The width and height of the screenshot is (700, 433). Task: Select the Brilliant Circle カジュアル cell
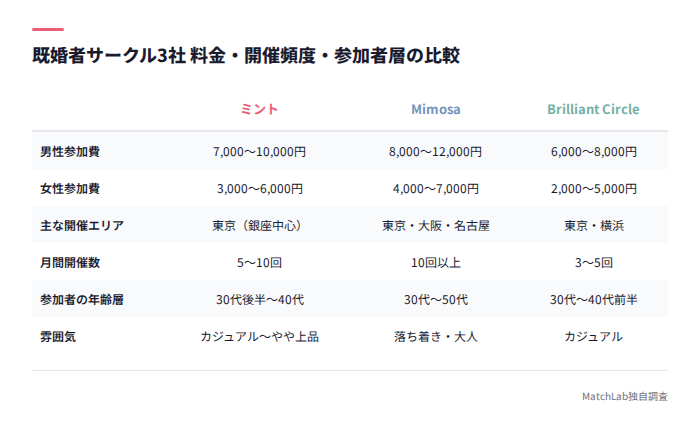tap(594, 337)
